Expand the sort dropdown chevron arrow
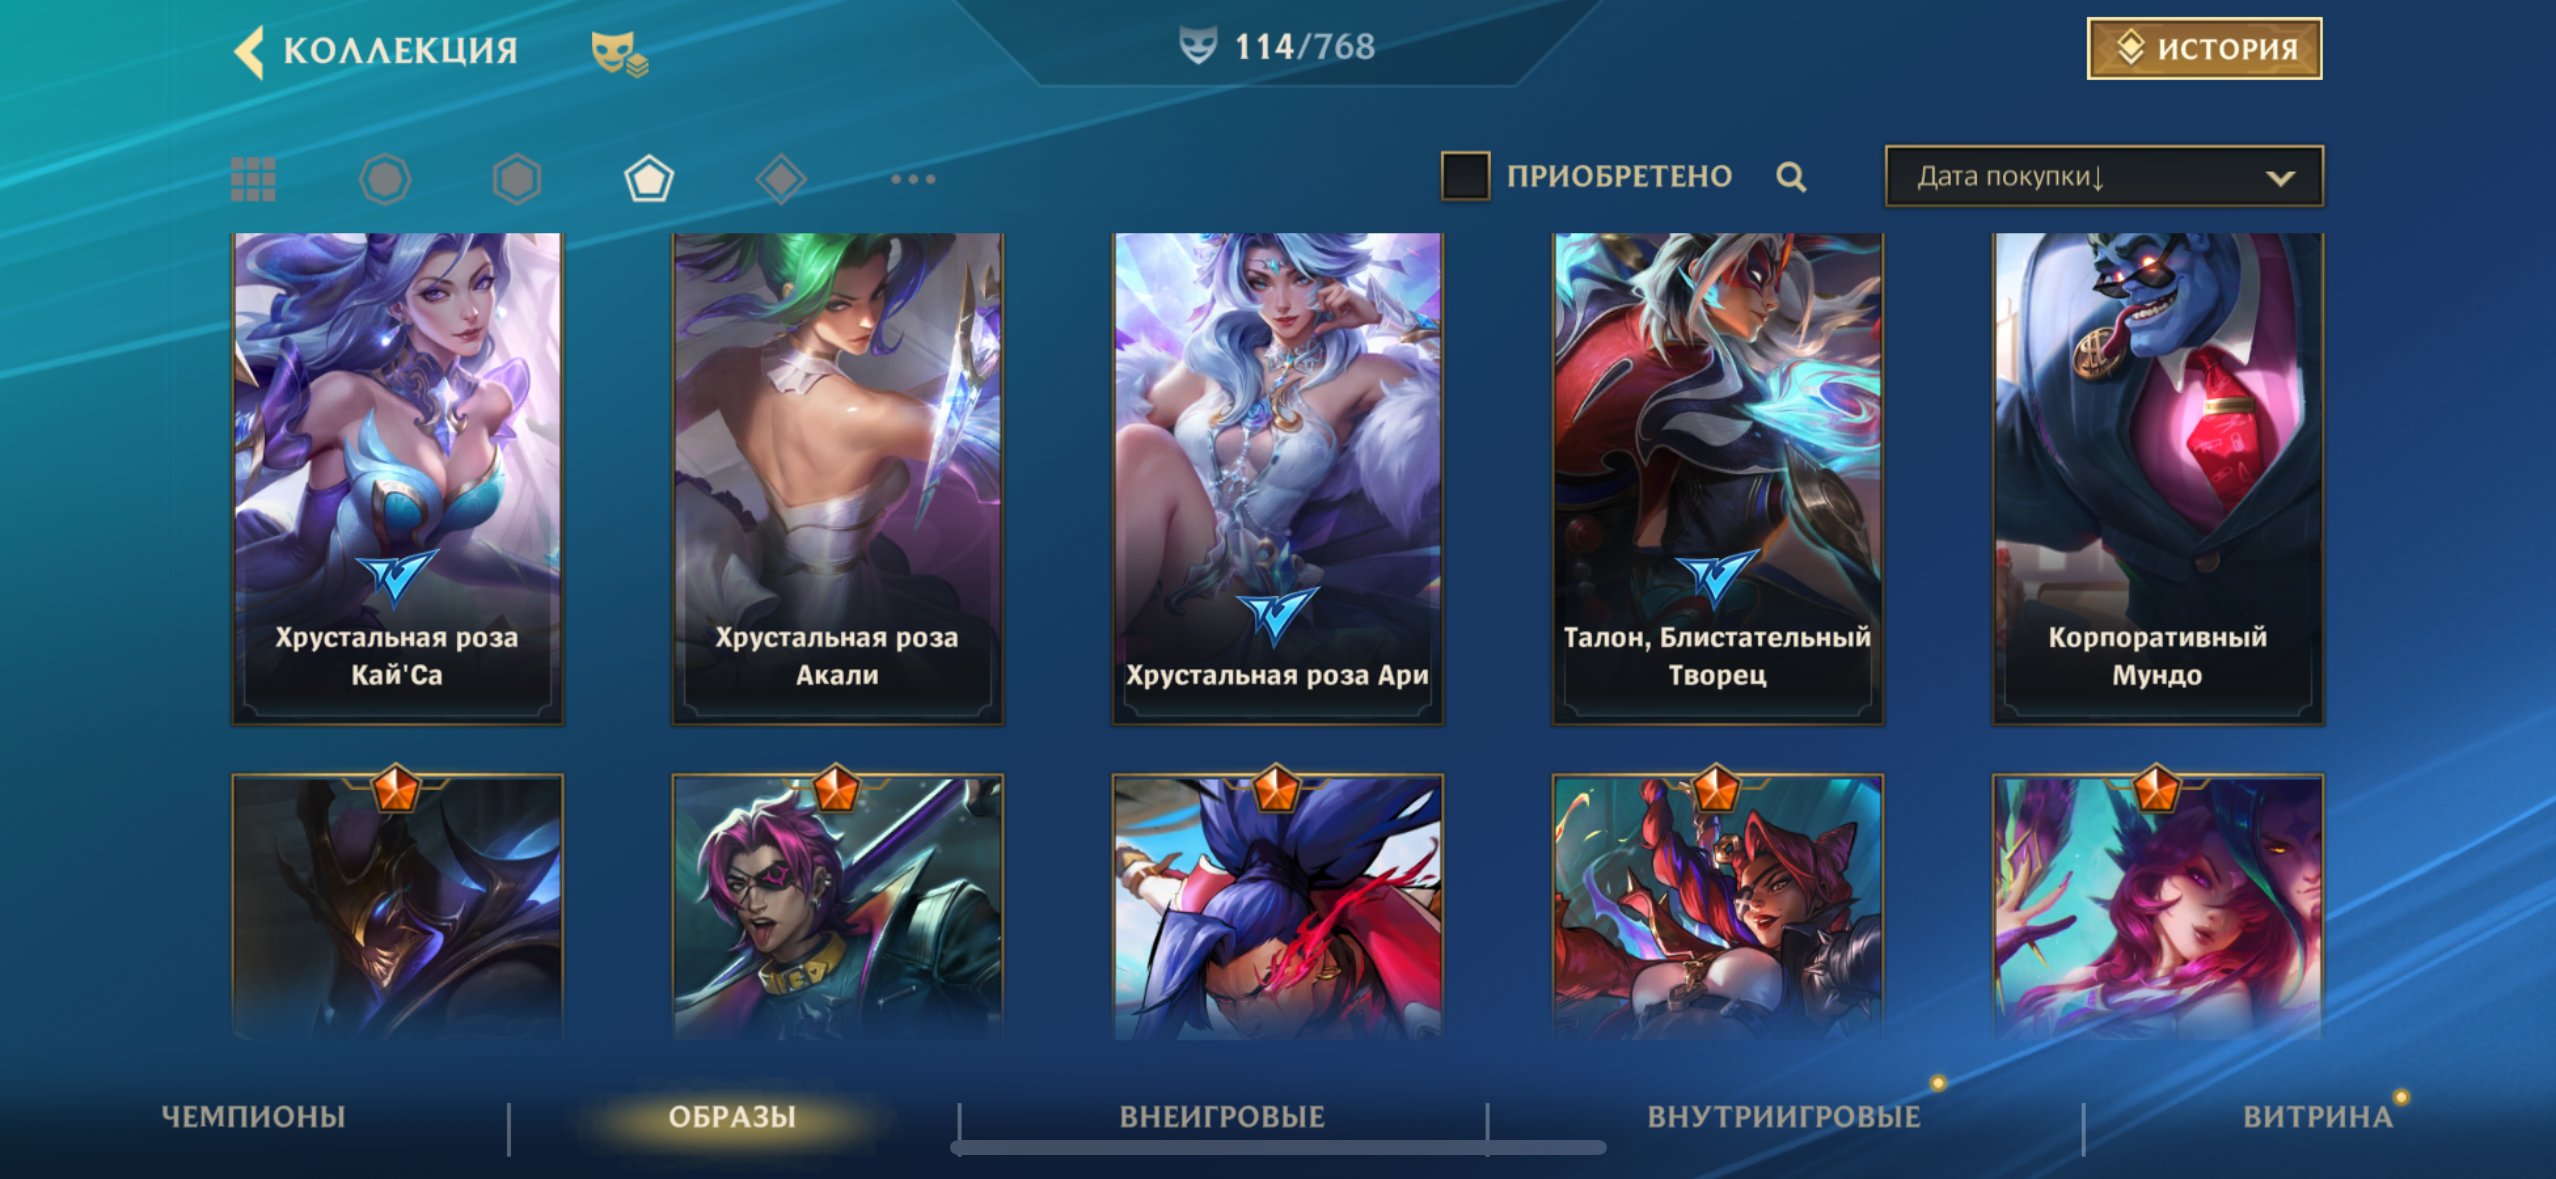This screenshot has height=1179, width=2556. 2280,178
